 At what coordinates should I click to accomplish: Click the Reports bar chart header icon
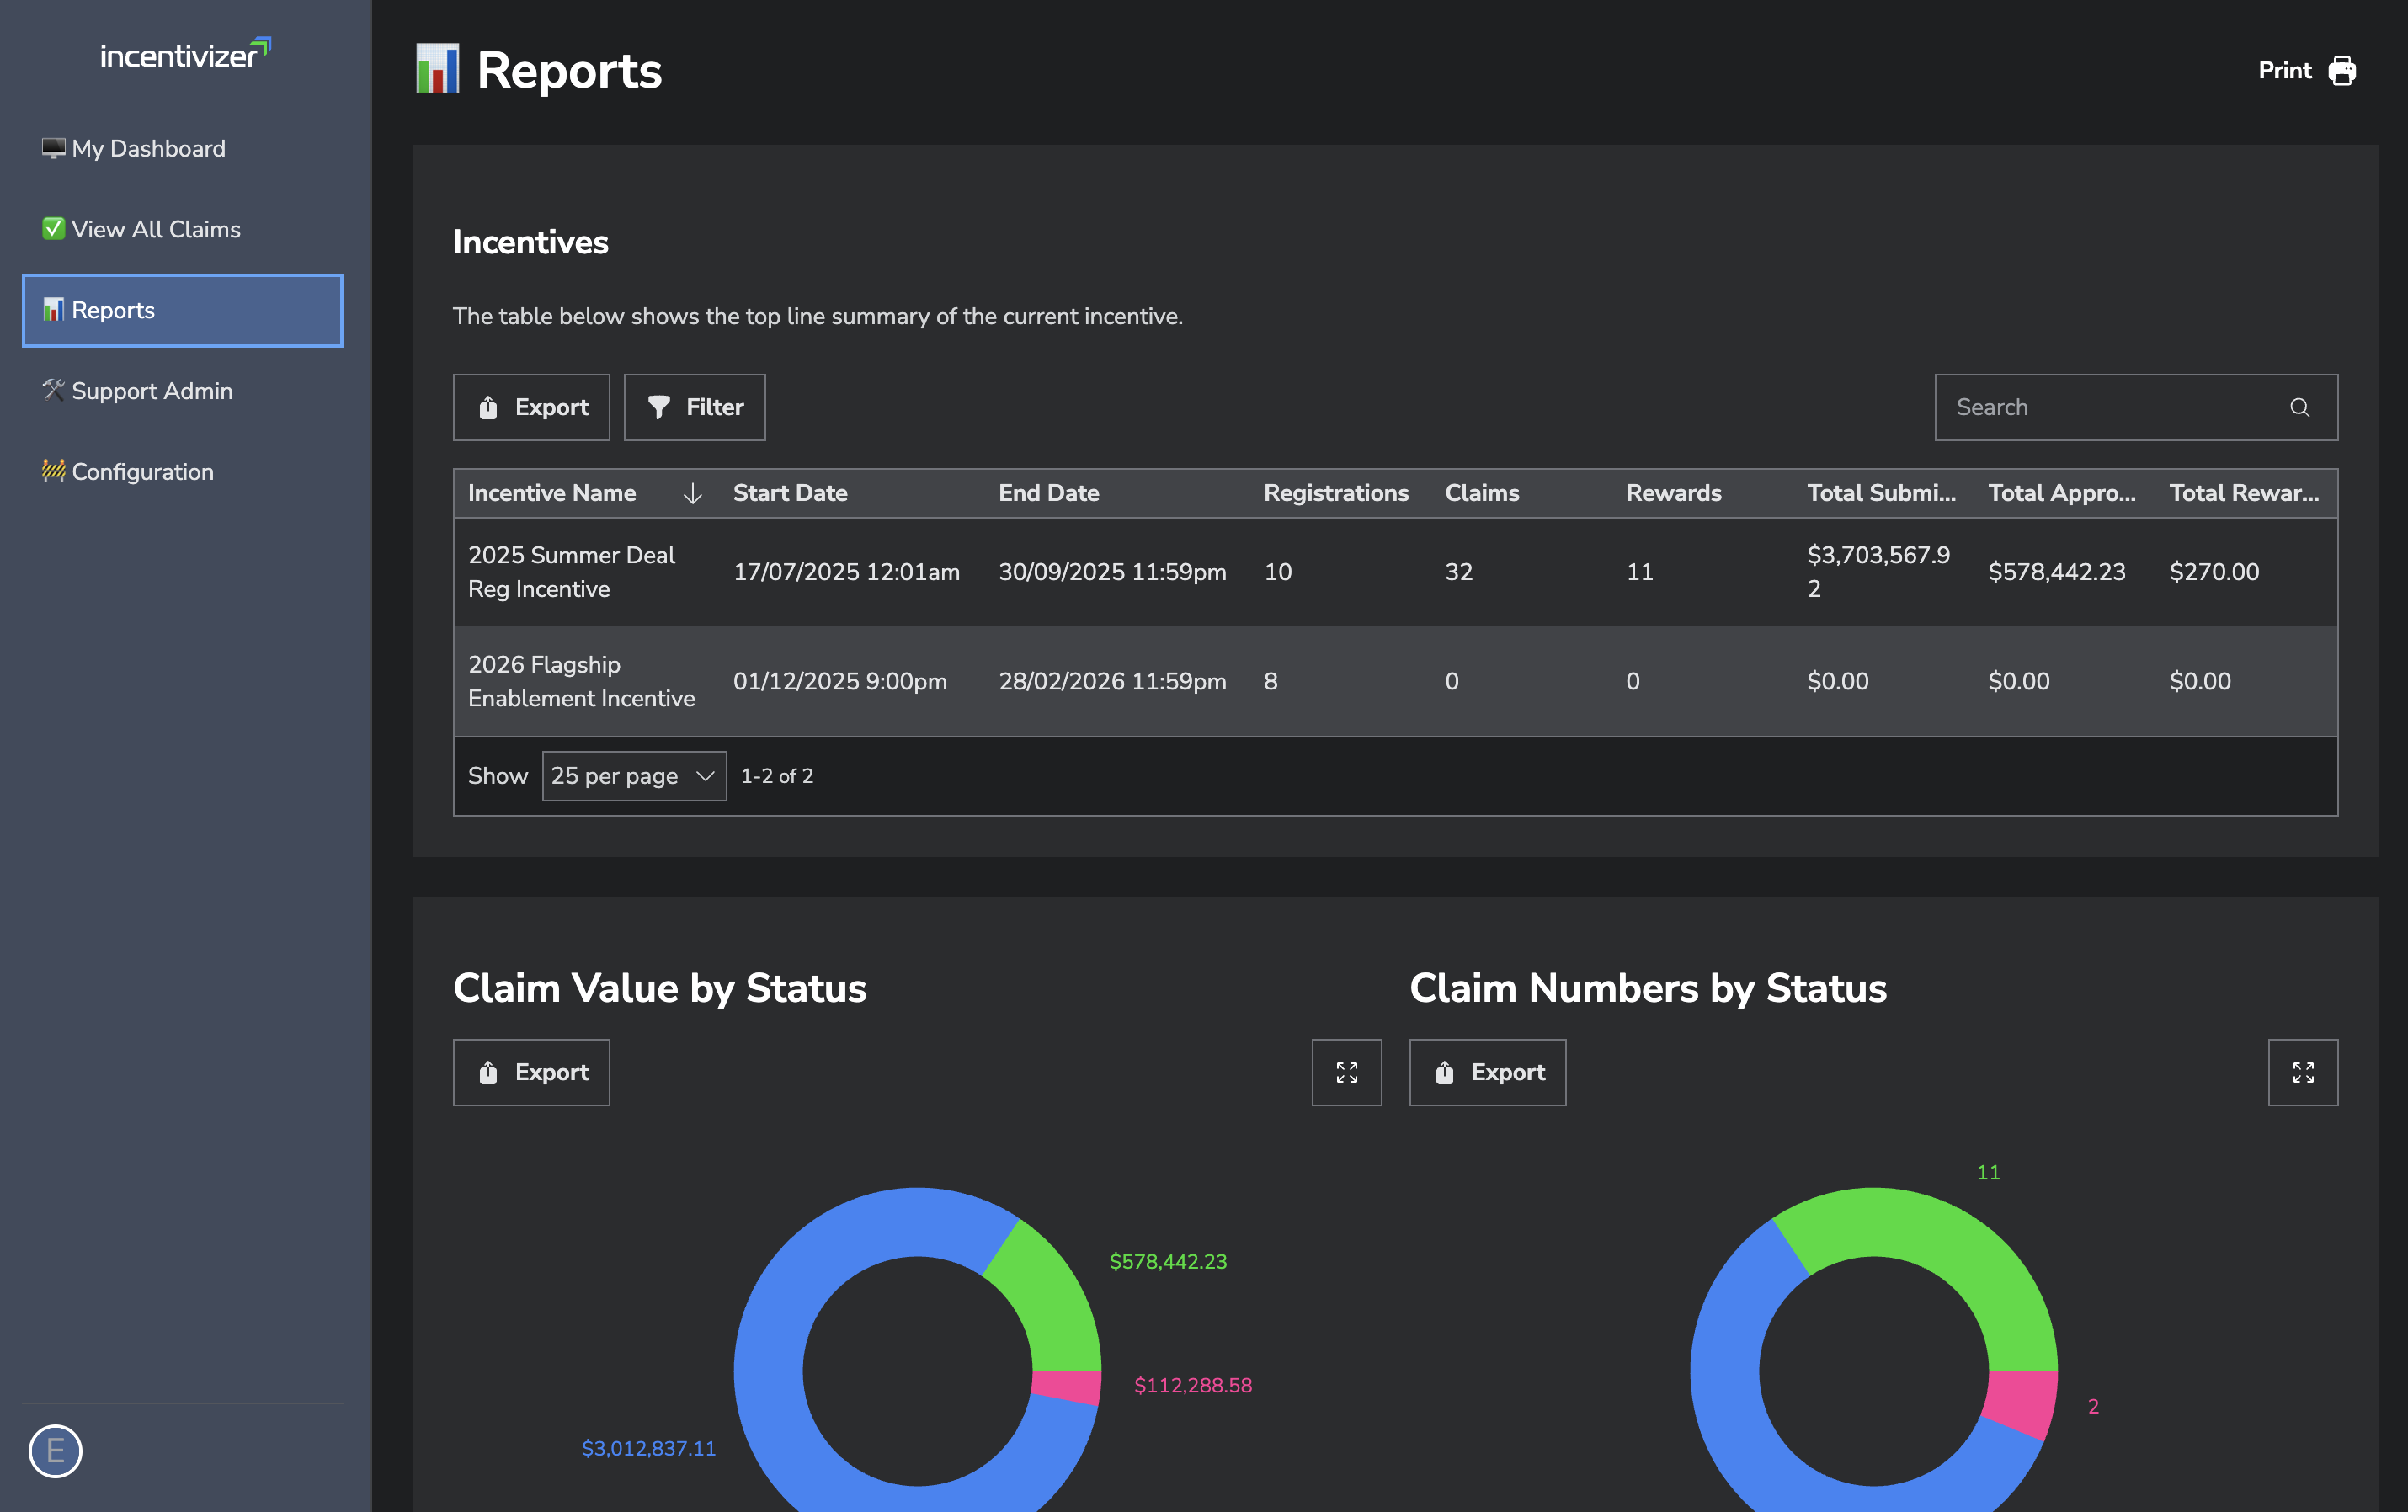[437, 70]
